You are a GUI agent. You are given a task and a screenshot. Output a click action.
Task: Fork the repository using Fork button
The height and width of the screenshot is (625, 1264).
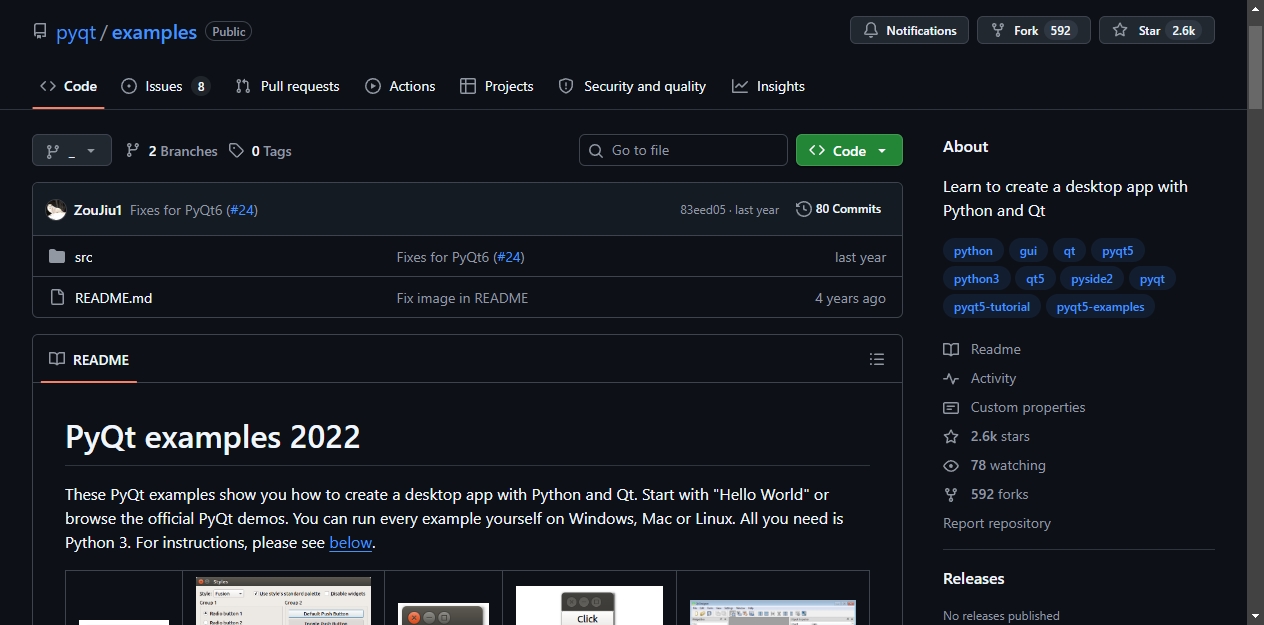[x=1034, y=30]
